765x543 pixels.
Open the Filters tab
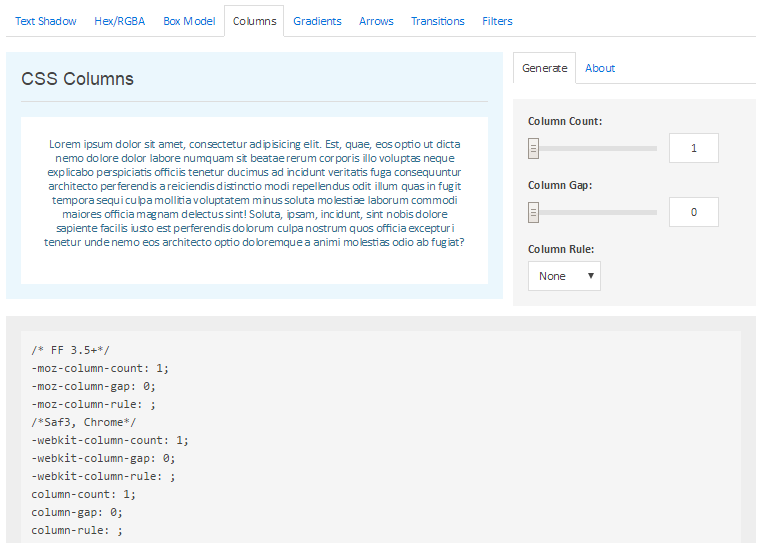(x=497, y=21)
